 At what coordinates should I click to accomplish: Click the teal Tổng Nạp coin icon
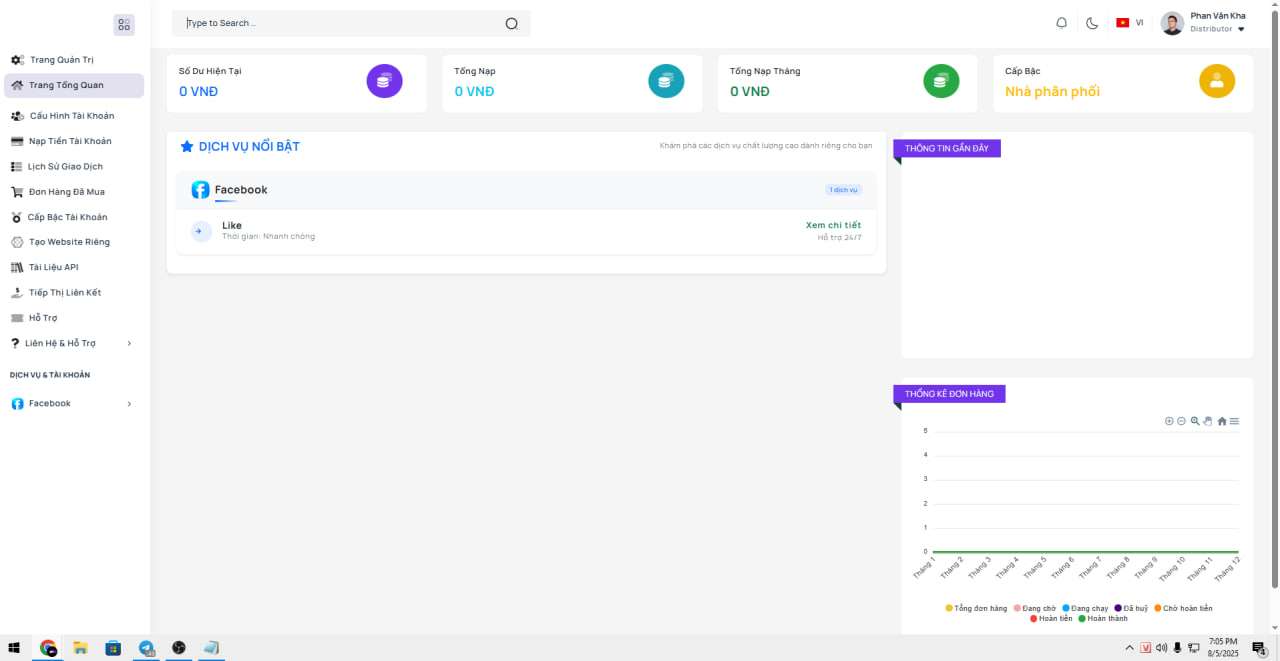point(666,81)
